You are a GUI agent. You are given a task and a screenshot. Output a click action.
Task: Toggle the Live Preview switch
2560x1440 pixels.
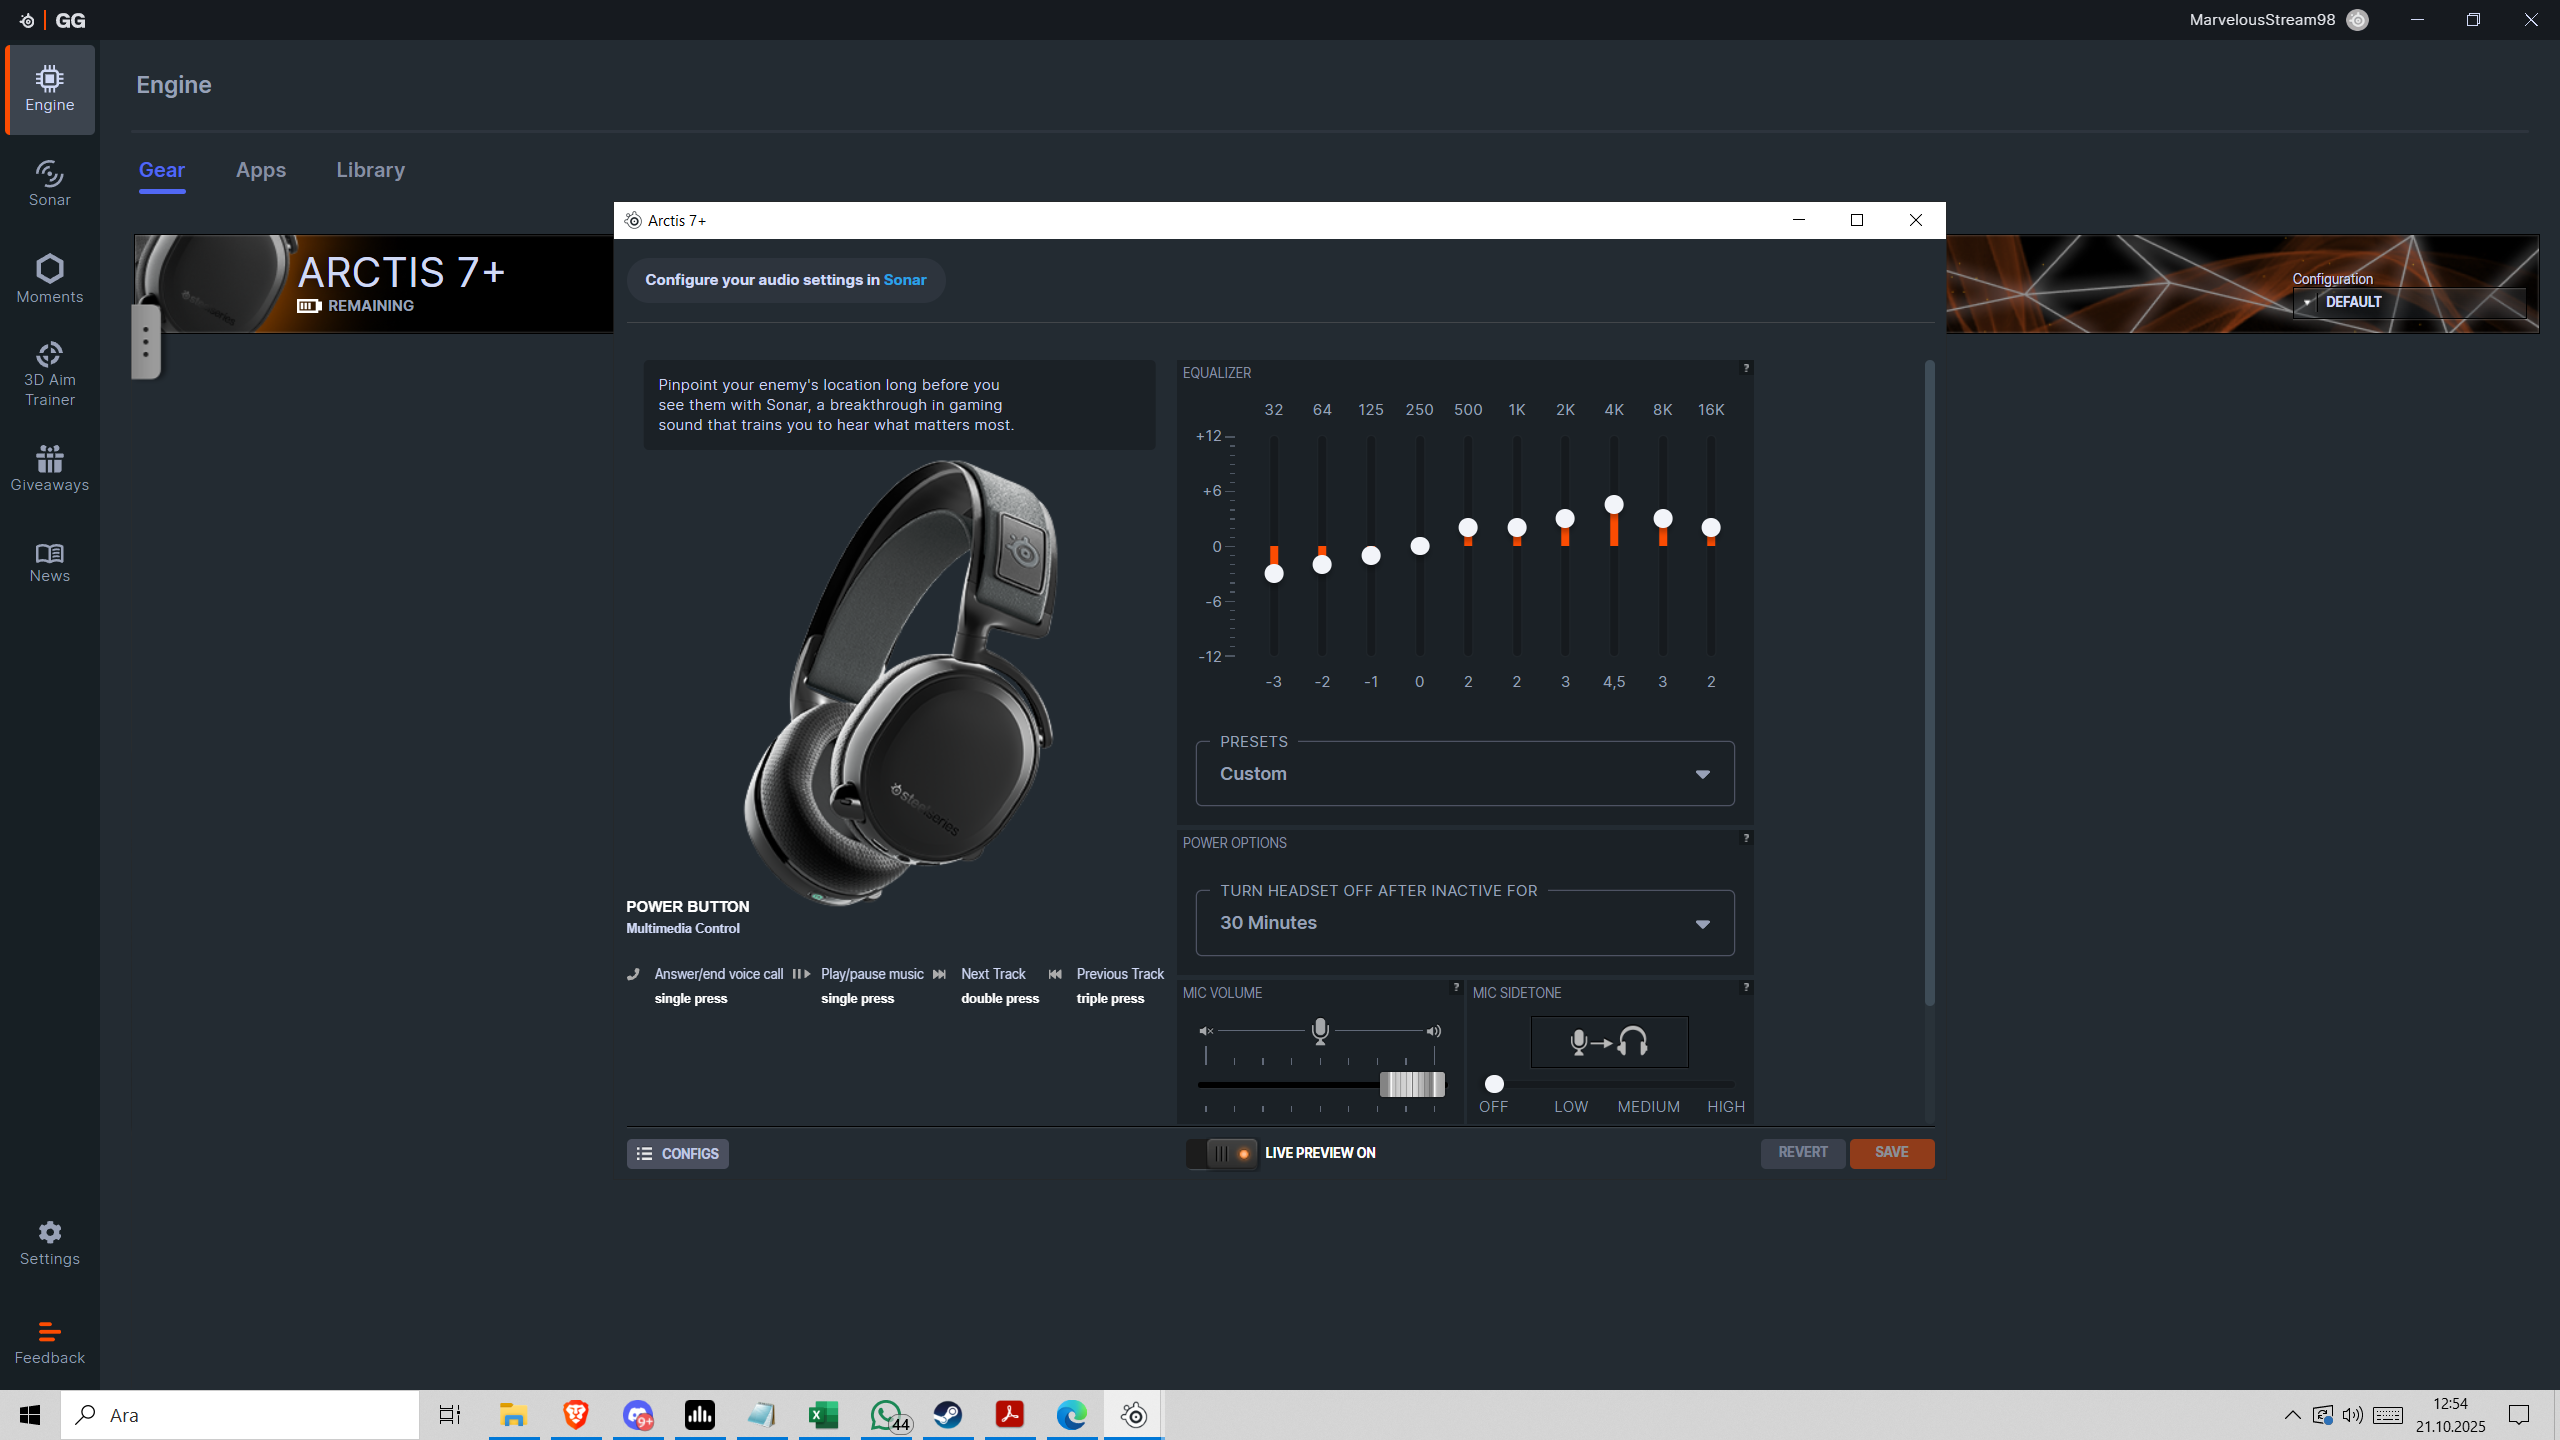point(1222,1153)
